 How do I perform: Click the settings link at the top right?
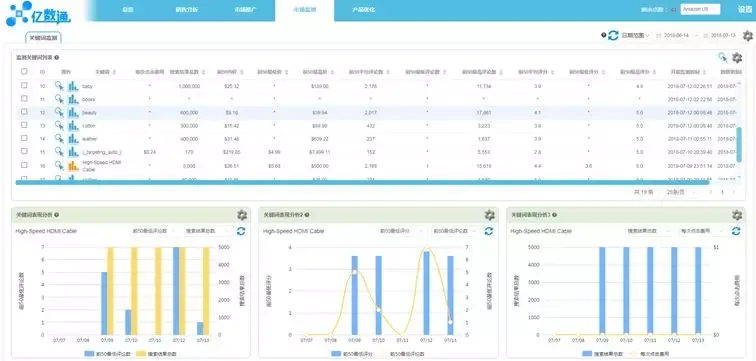click(744, 9)
